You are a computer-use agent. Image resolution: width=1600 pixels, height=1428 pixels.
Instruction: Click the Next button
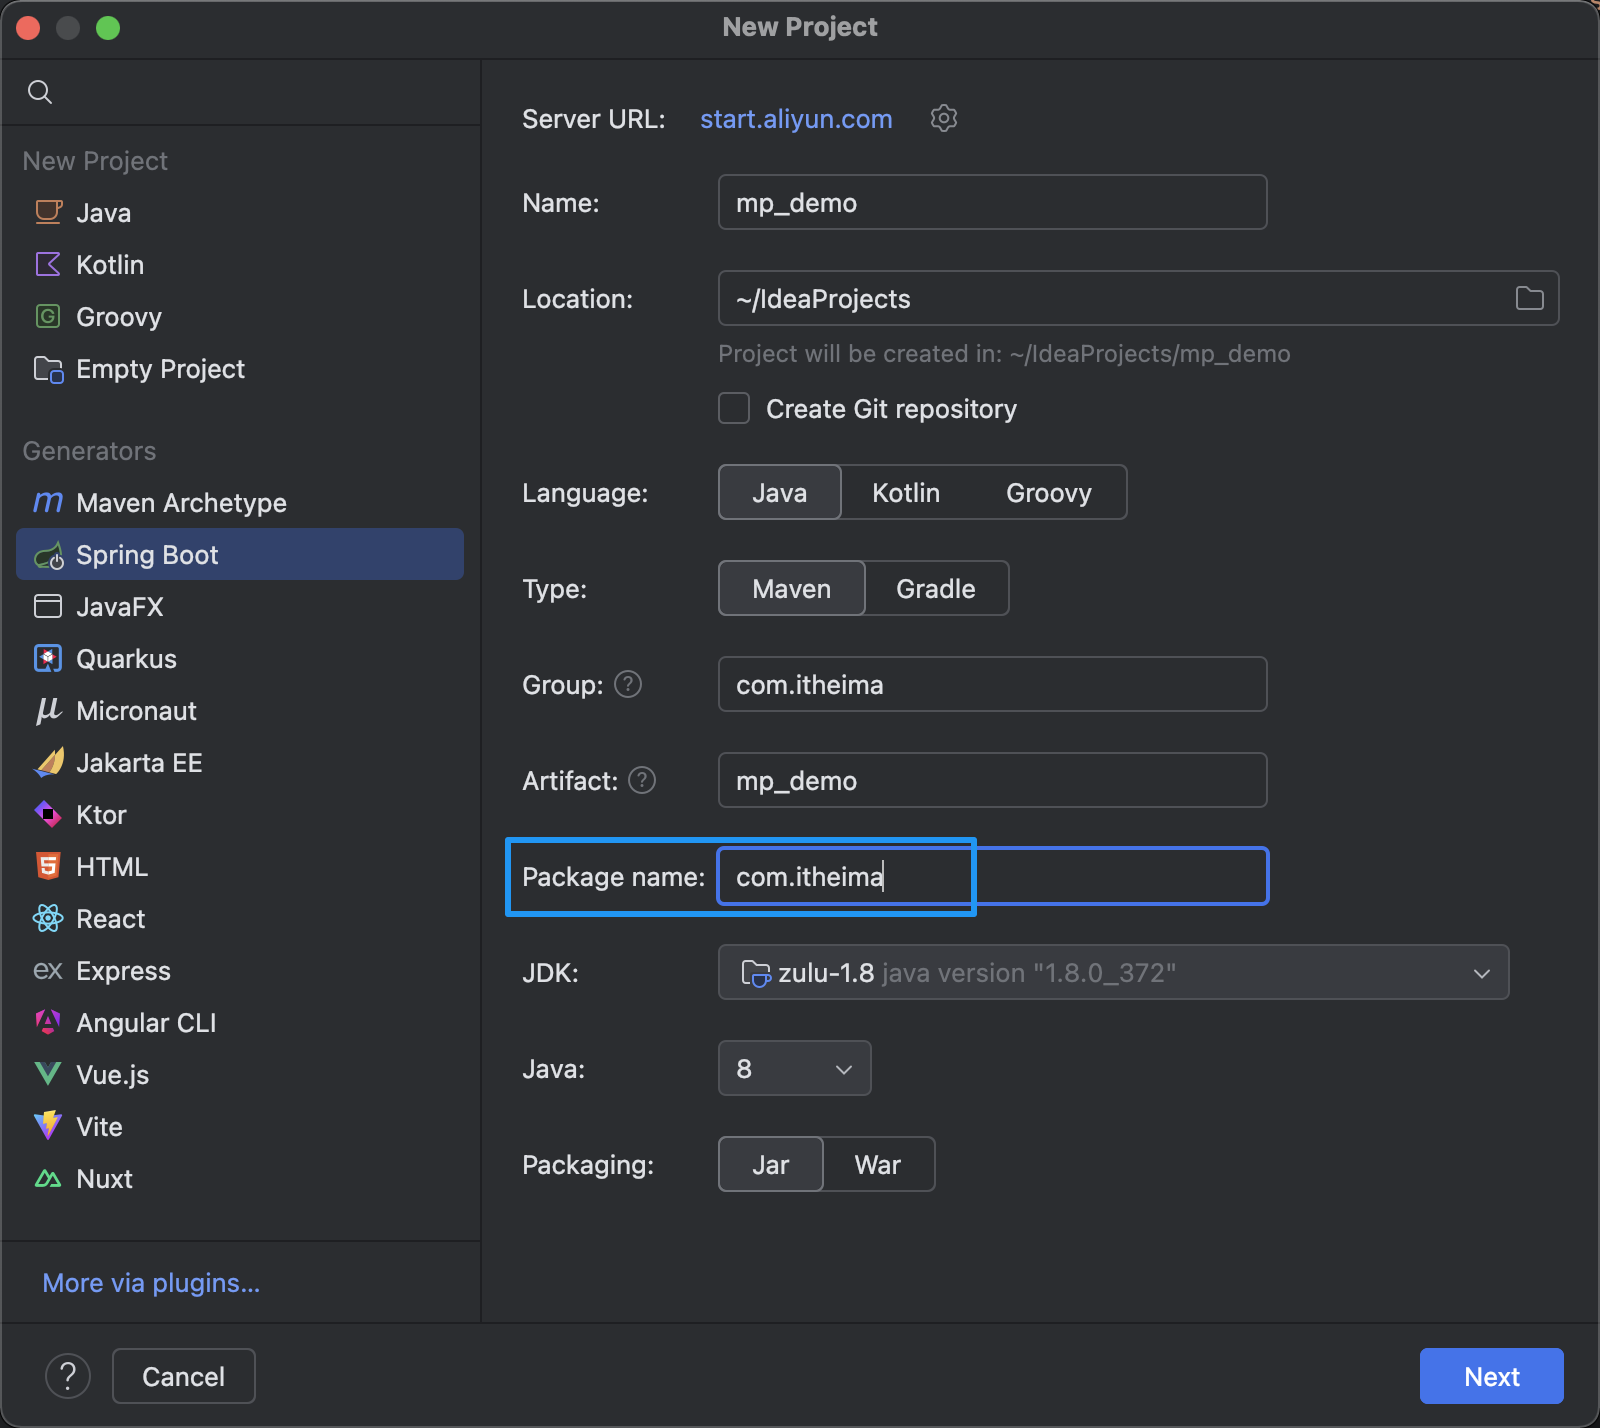(1492, 1376)
